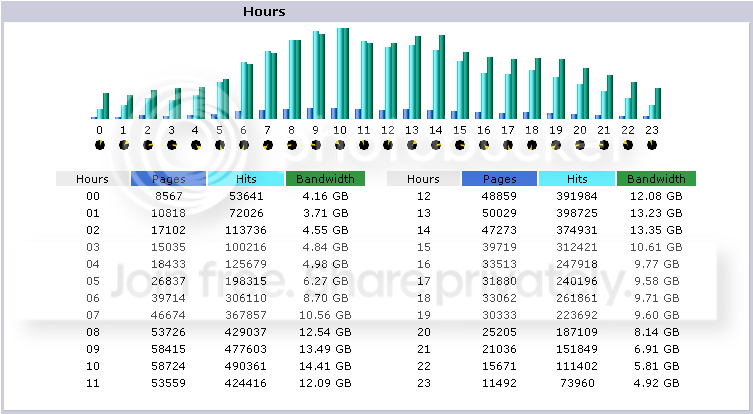The image size is (753, 414).
Task: Select the tallest bar group at hour 10
Action: pyautogui.click(x=340, y=73)
